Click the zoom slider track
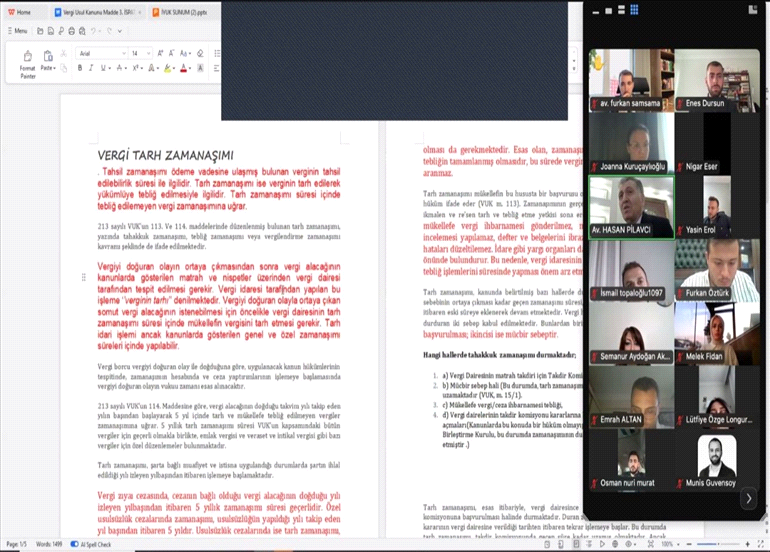The height and width of the screenshot is (552, 770). tap(718, 544)
